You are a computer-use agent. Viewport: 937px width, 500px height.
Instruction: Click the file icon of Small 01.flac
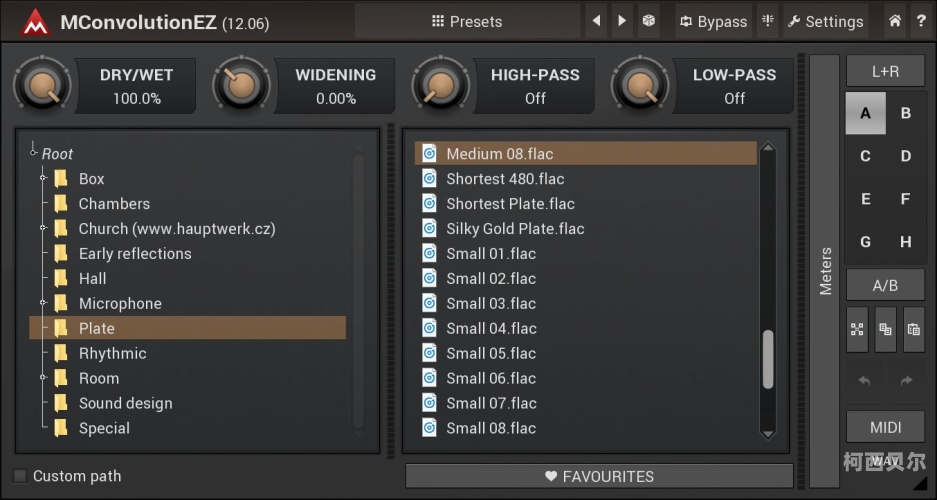429,253
